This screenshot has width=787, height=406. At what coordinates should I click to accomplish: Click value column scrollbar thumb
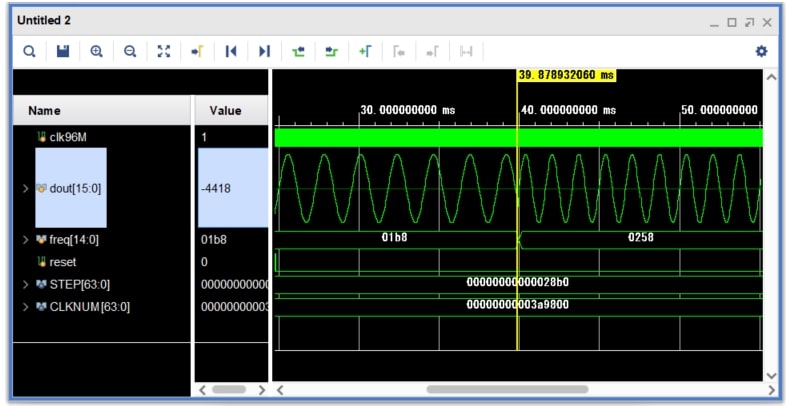pyautogui.click(x=229, y=389)
